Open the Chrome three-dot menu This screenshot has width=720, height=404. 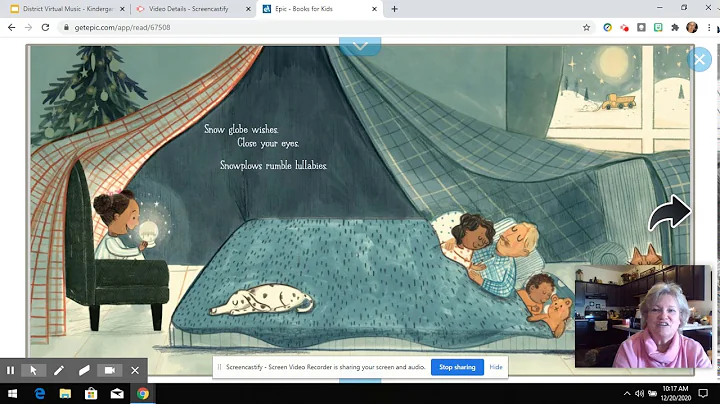click(x=709, y=28)
